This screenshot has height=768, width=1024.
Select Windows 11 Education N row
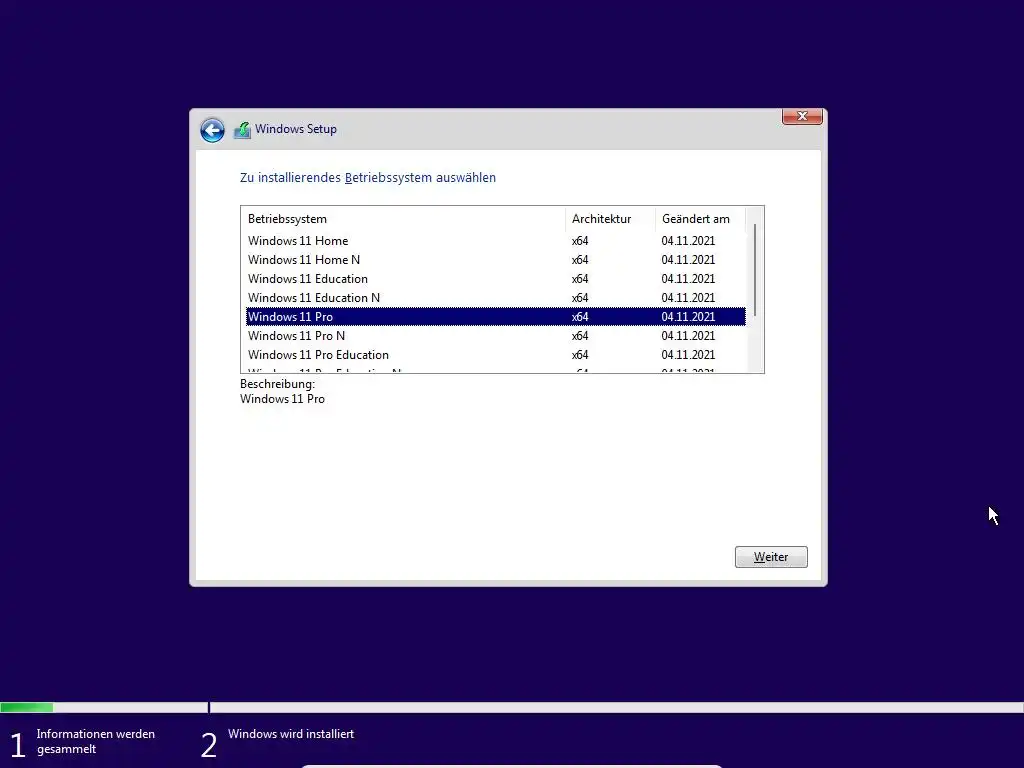point(496,298)
